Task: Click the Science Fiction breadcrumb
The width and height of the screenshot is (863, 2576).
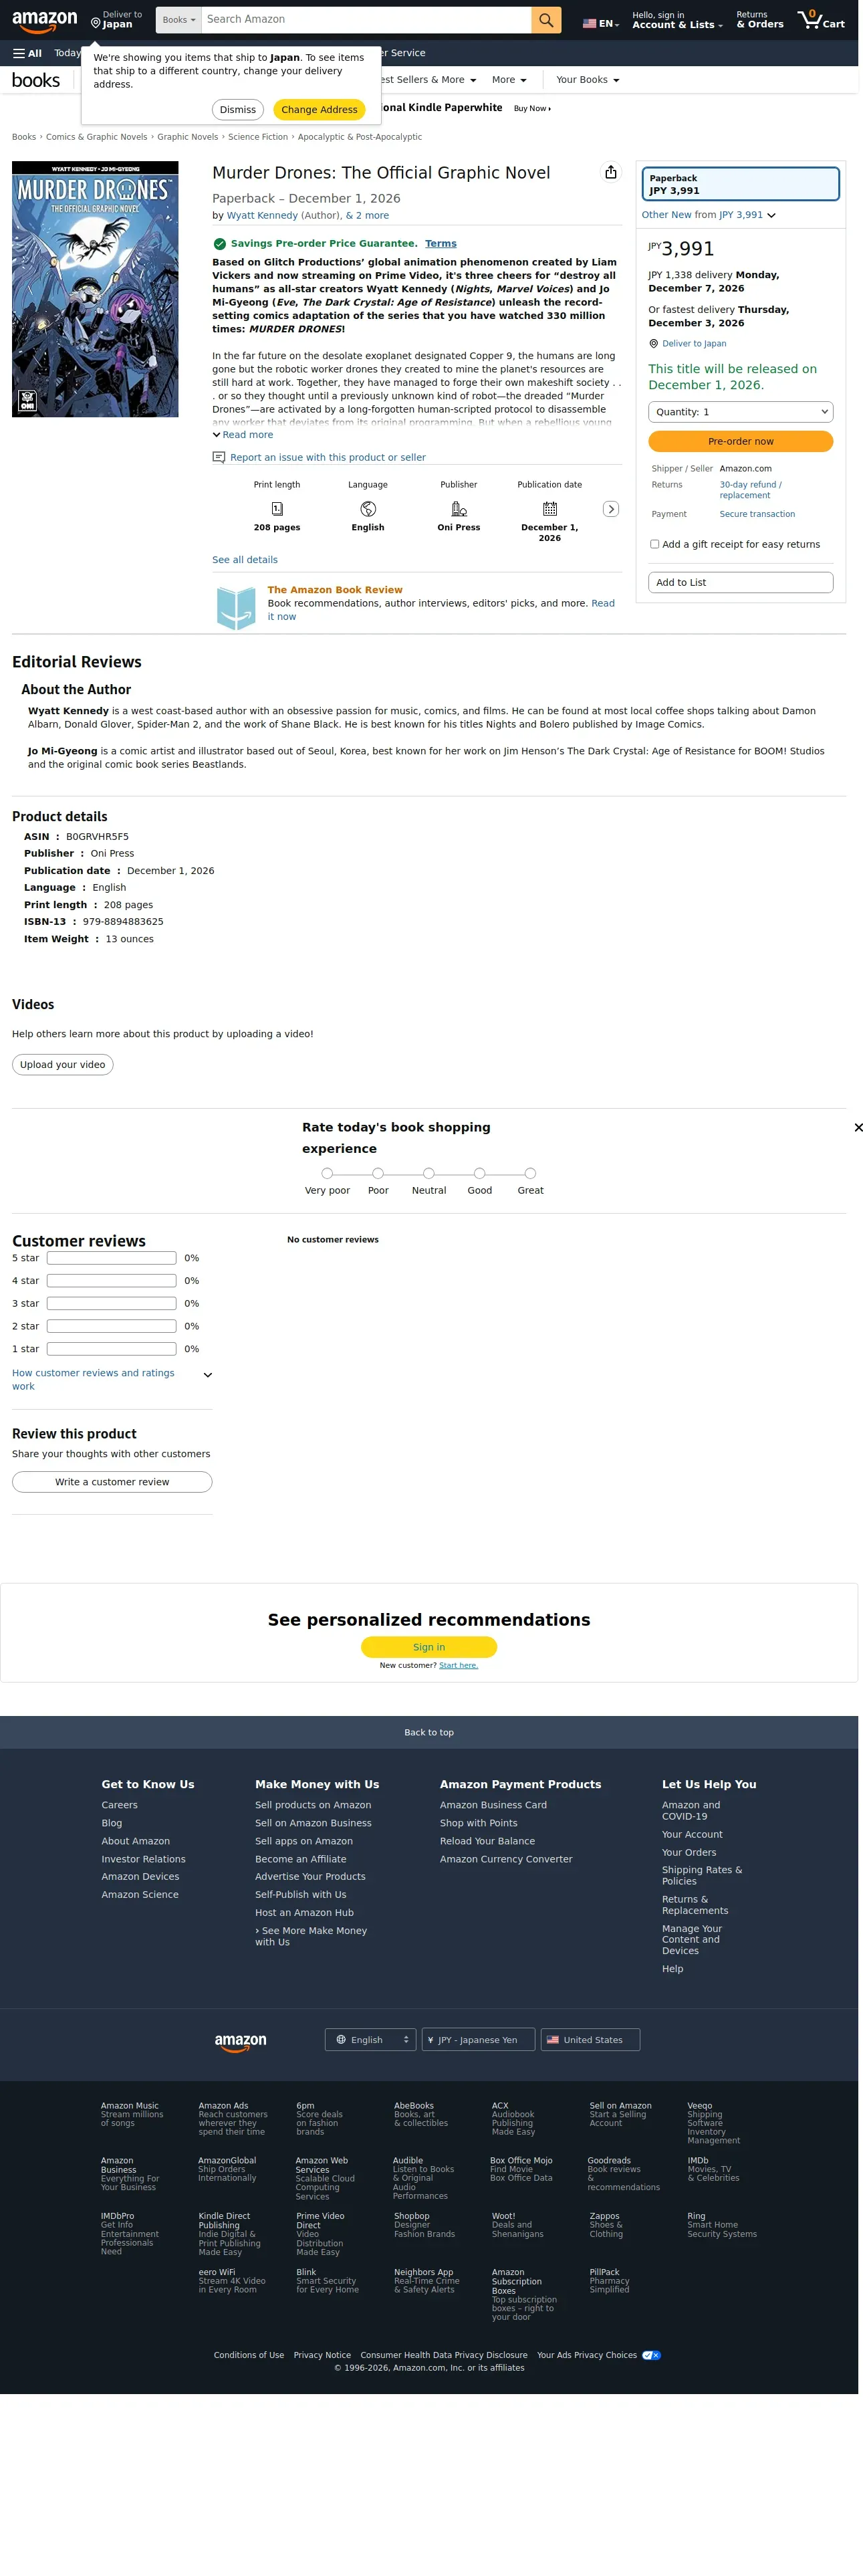Action: click(258, 137)
